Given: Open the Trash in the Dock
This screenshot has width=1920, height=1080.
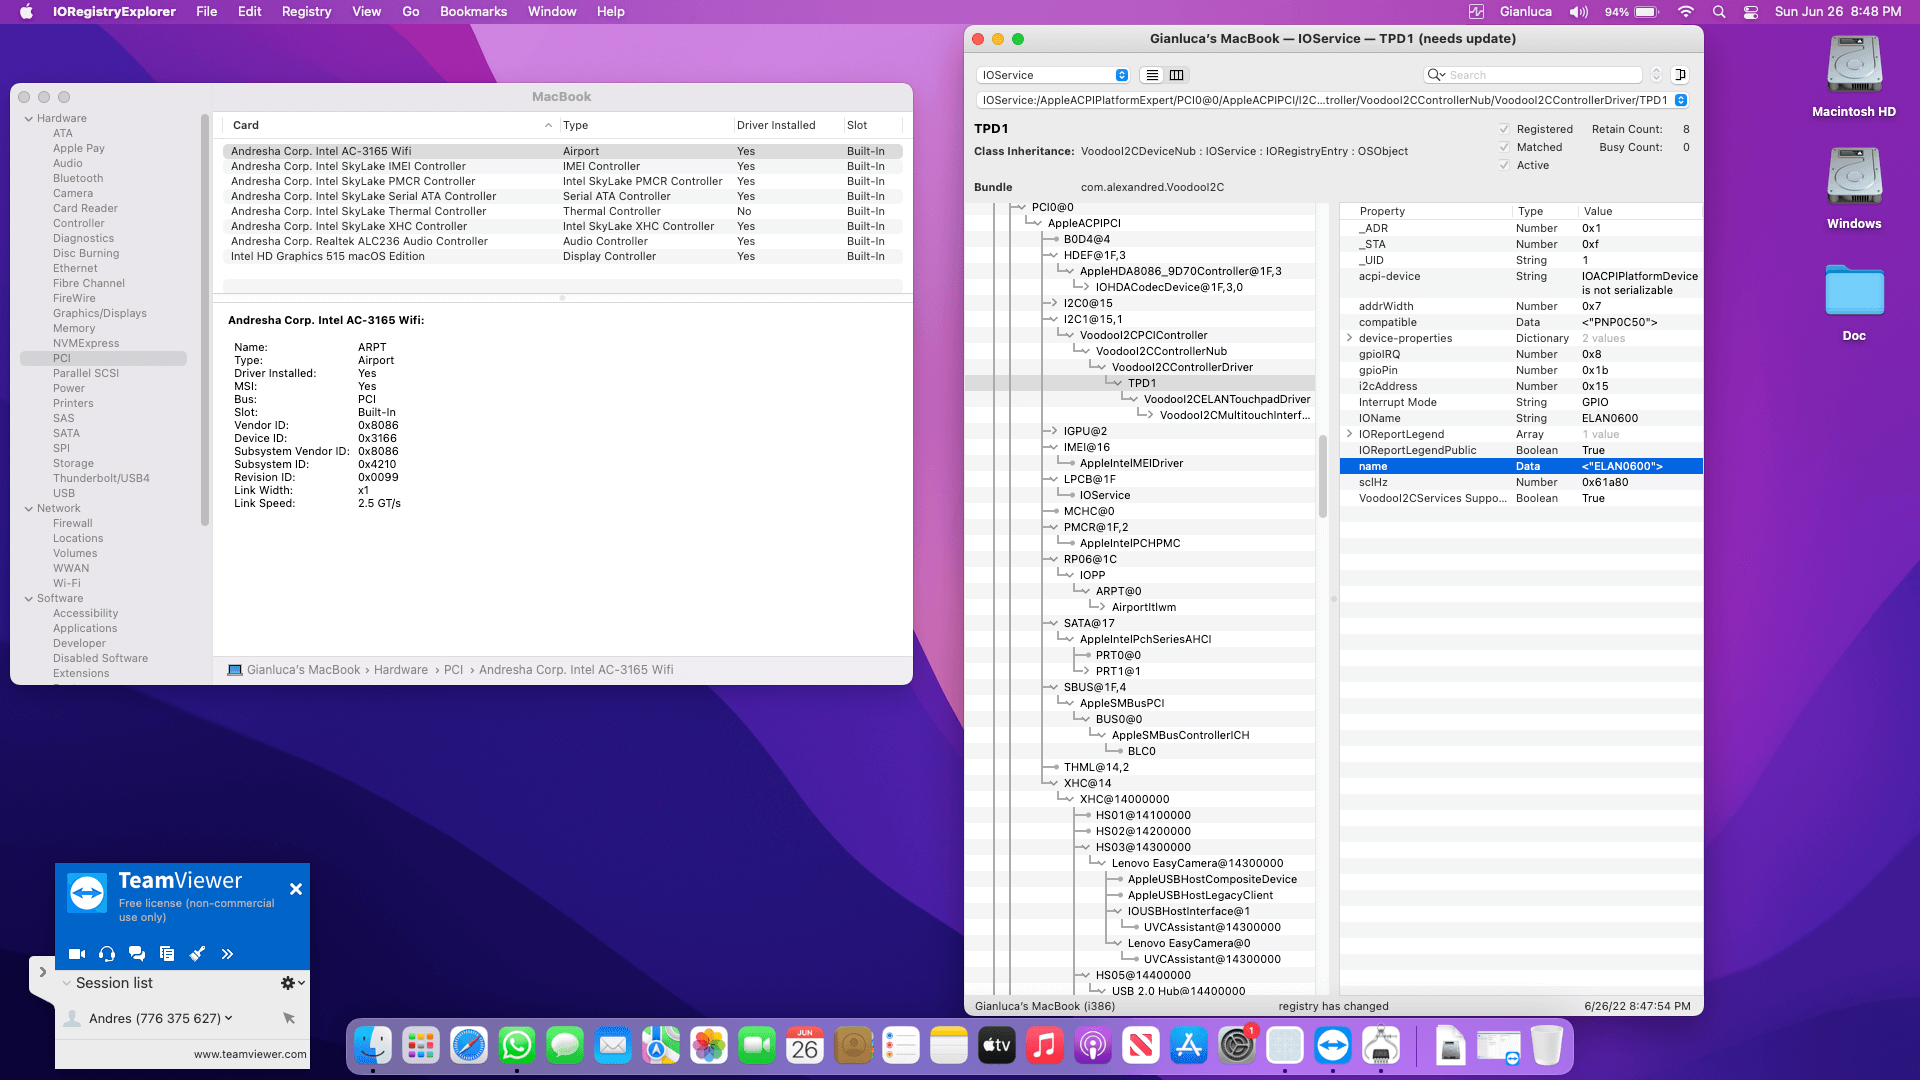Looking at the screenshot, I should 1546,1046.
